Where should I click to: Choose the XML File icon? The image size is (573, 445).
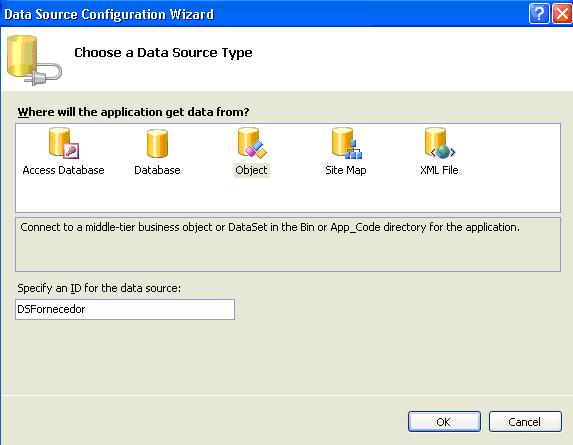click(440, 143)
